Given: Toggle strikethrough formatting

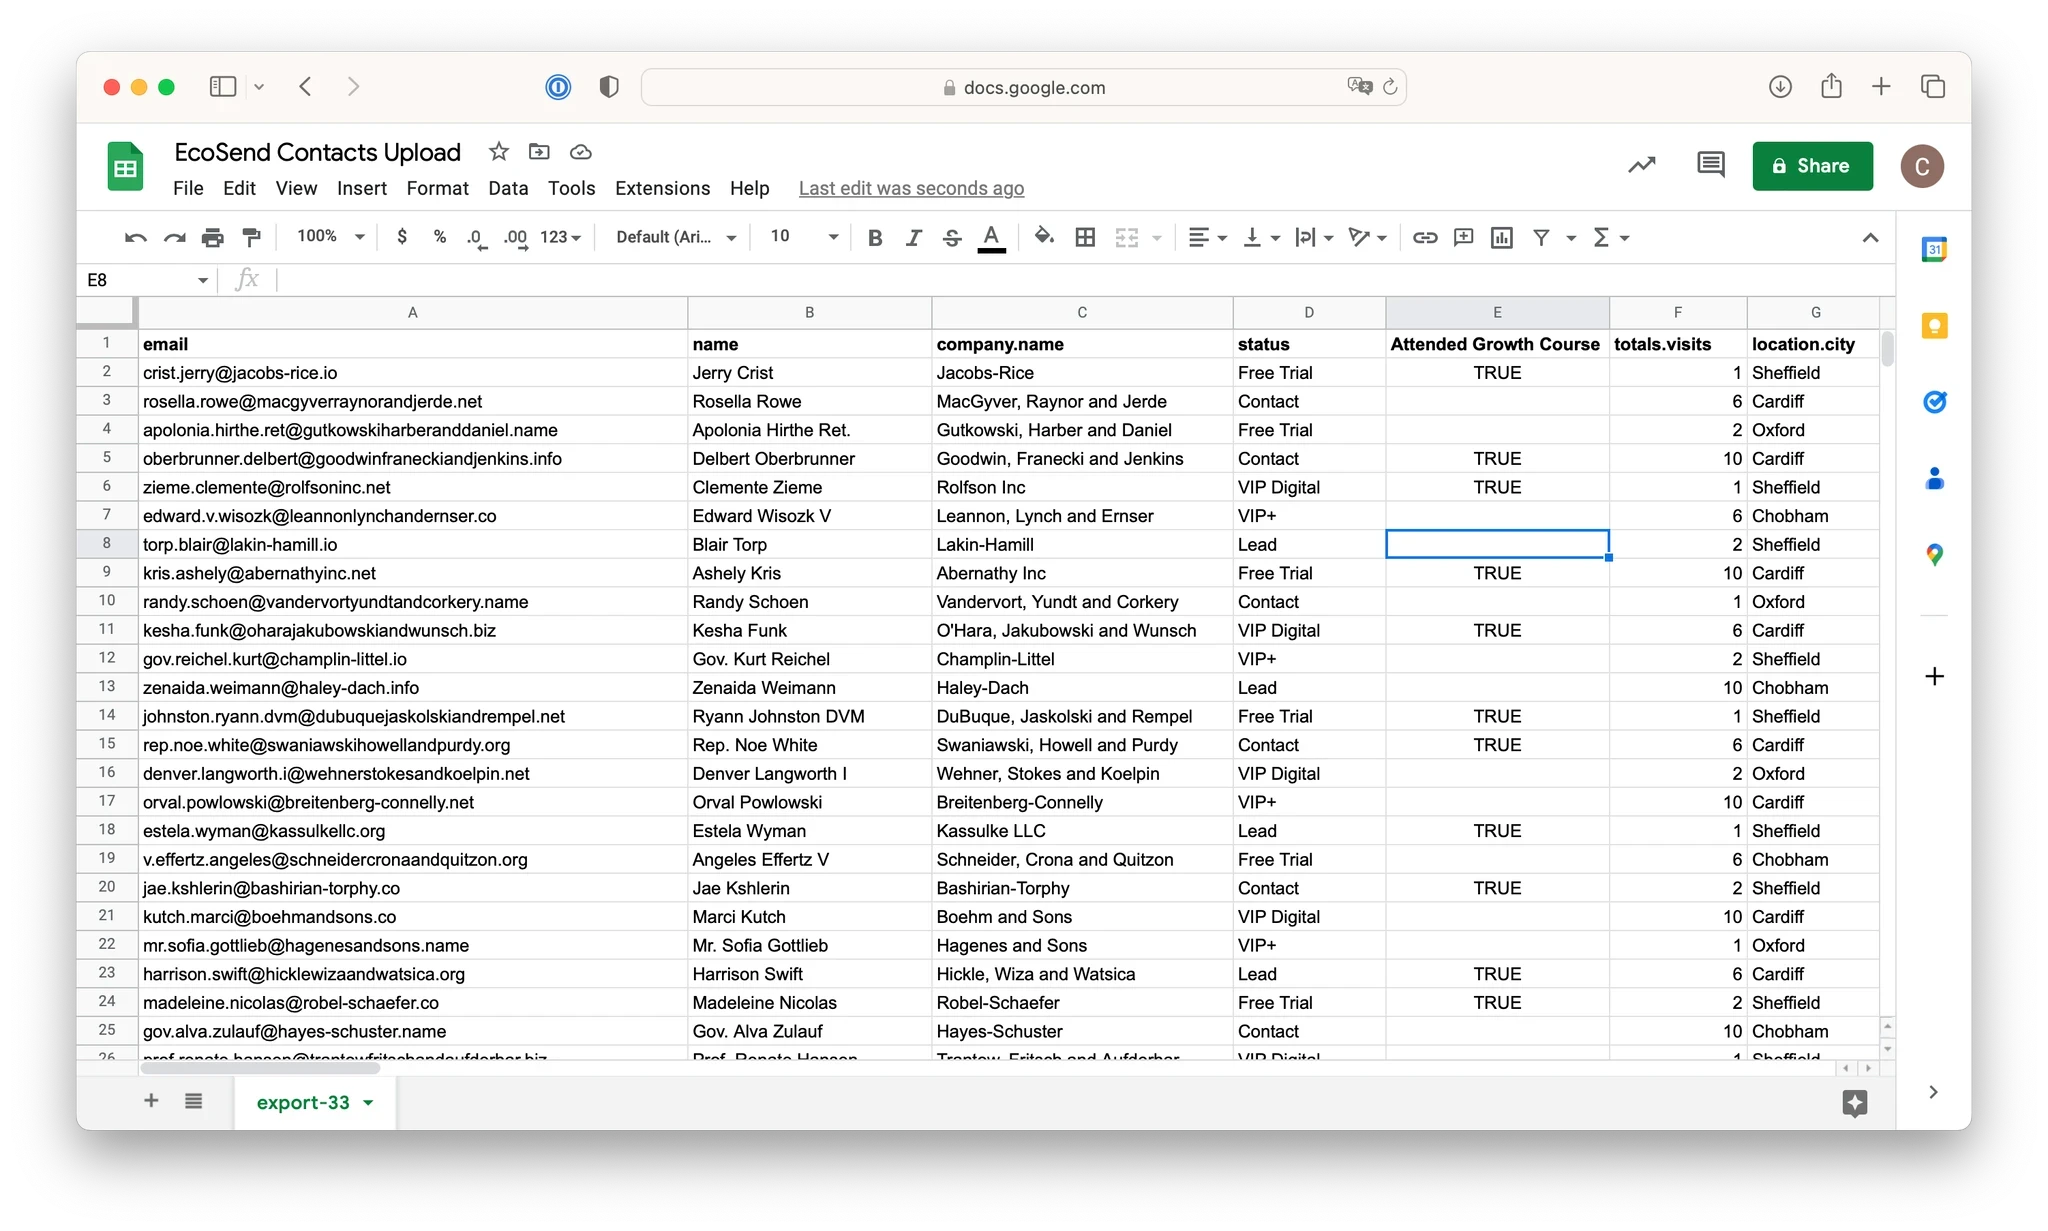Looking at the screenshot, I should [x=952, y=237].
